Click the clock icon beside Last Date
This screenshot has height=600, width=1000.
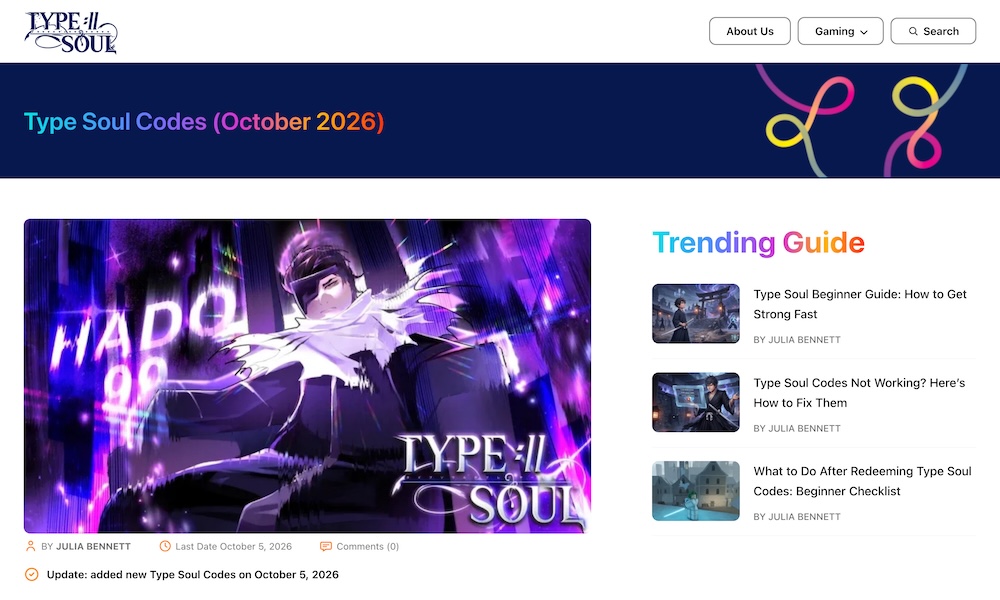click(165, 546)
